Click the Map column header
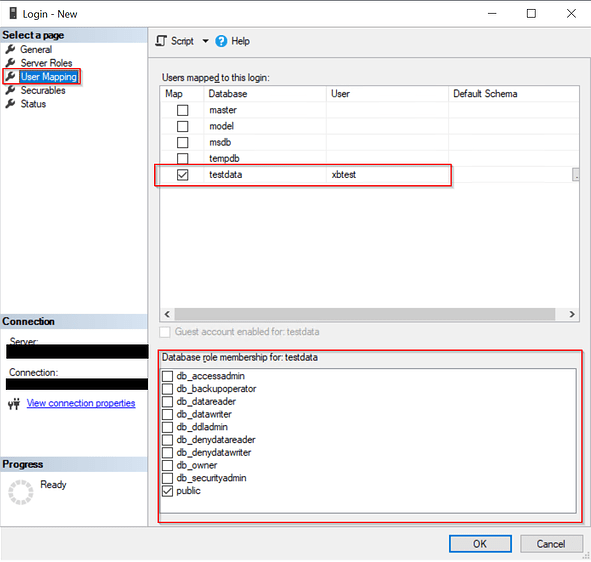 pos(182,94)
